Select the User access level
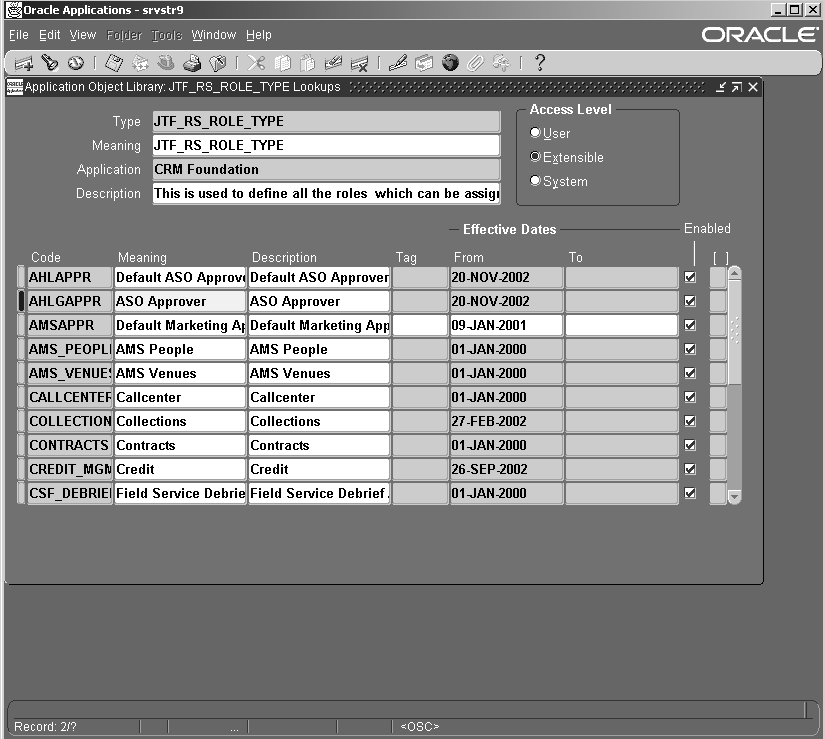Image resolution: width=825 pixels, height=739 pixels. [x=535, y=133]
